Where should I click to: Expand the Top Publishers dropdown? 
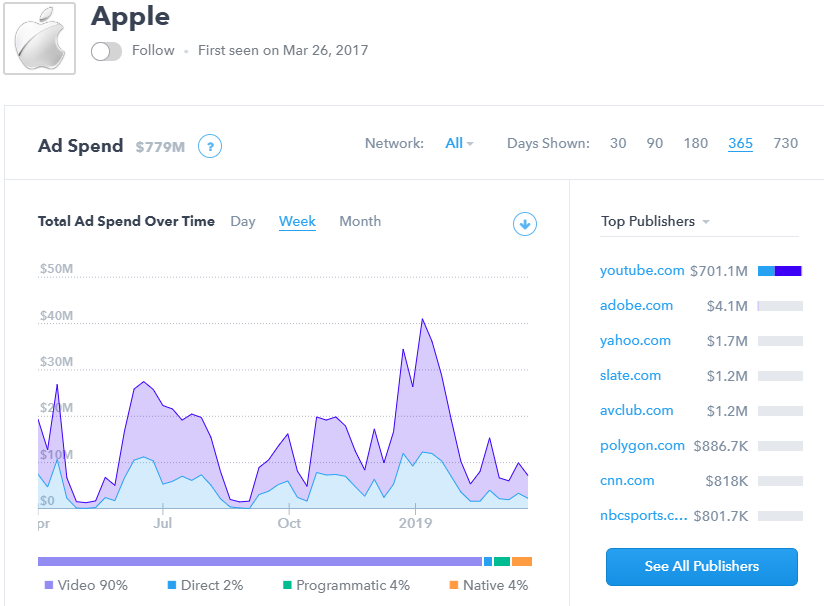point(655,222)
